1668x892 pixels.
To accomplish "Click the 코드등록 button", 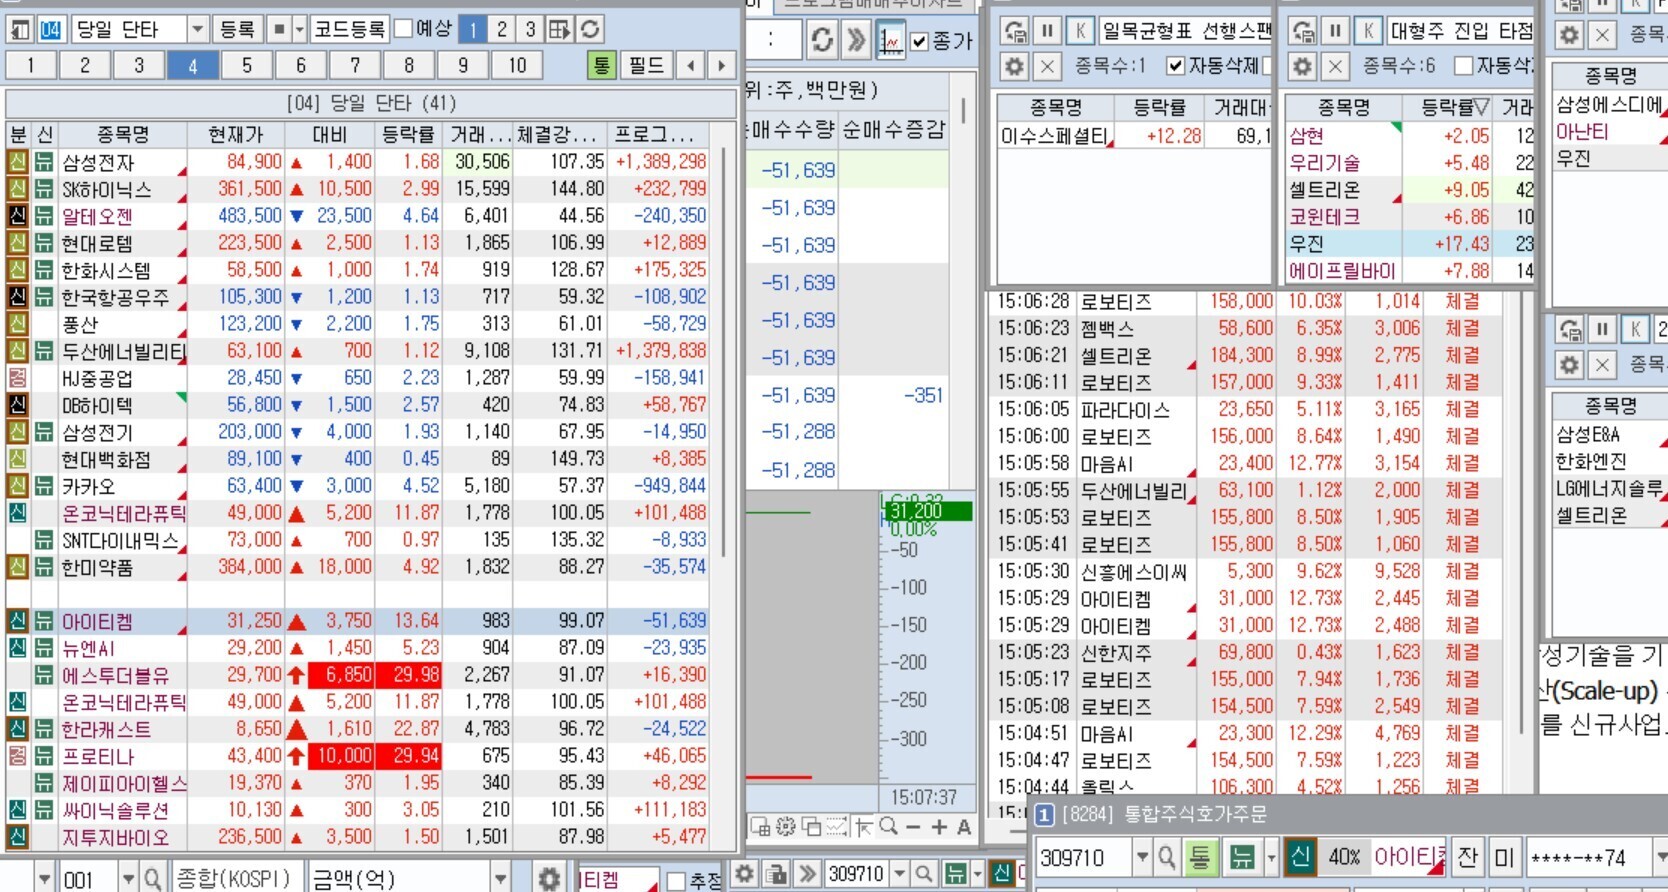I will pyautogui.click(x=349, y=29).
